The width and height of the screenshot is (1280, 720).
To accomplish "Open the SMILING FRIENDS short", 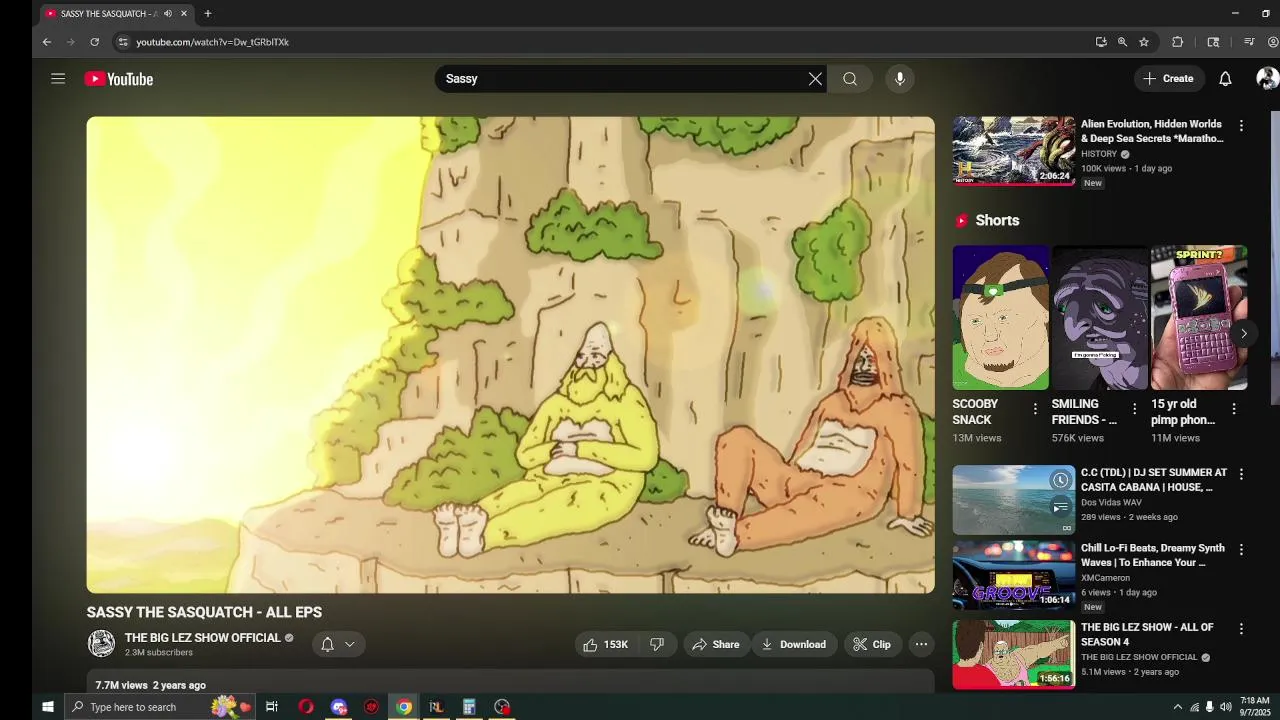I will pos(1100,318).
